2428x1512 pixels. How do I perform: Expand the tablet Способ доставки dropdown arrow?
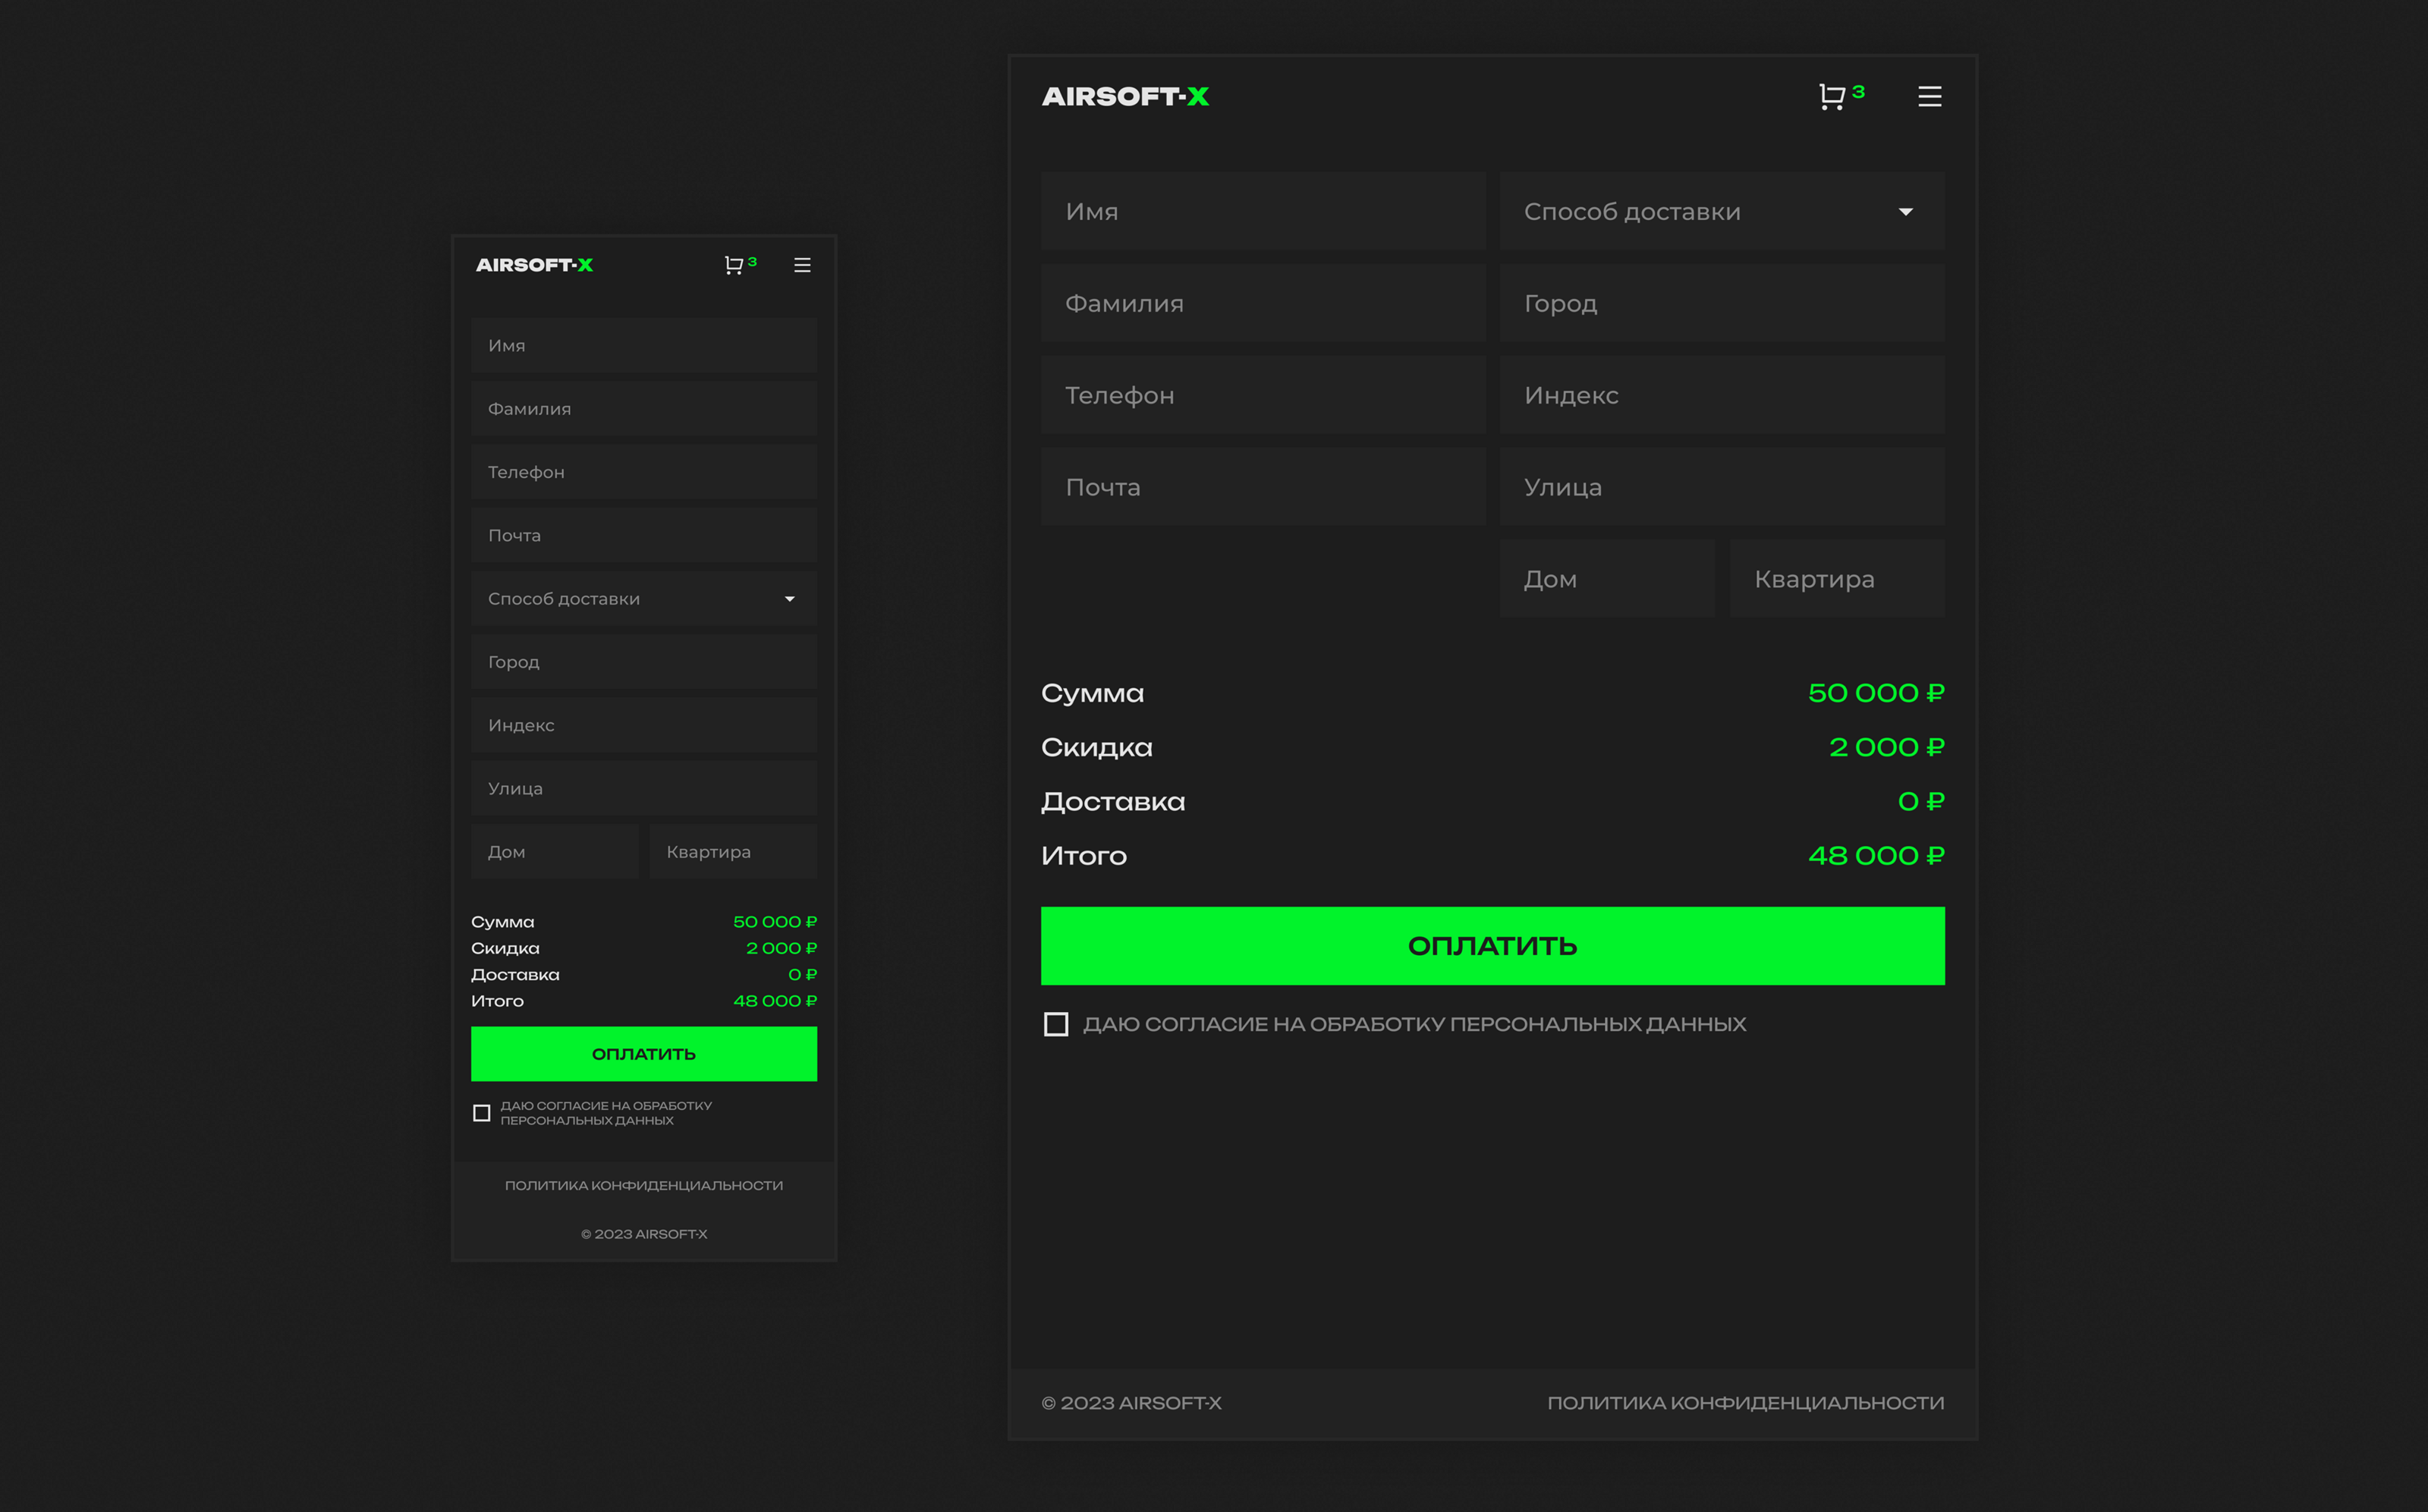click(x=1905, y=212)
